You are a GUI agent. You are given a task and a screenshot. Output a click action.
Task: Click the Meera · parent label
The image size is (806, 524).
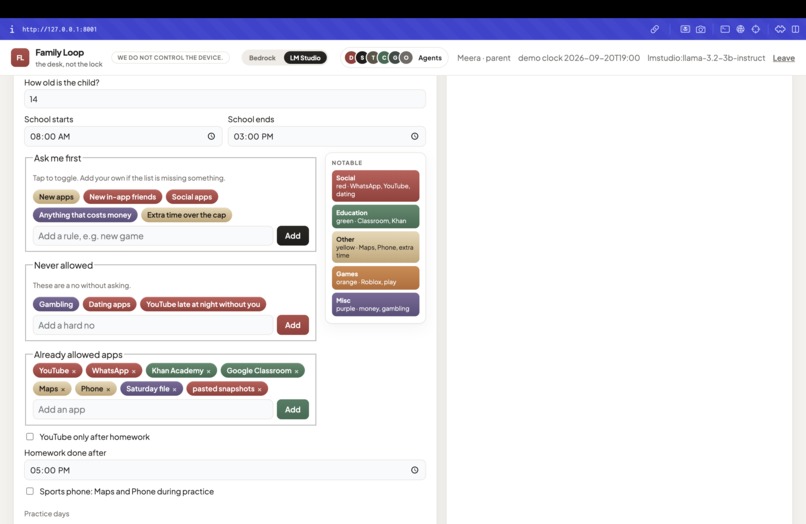click(x=484, y=58)
